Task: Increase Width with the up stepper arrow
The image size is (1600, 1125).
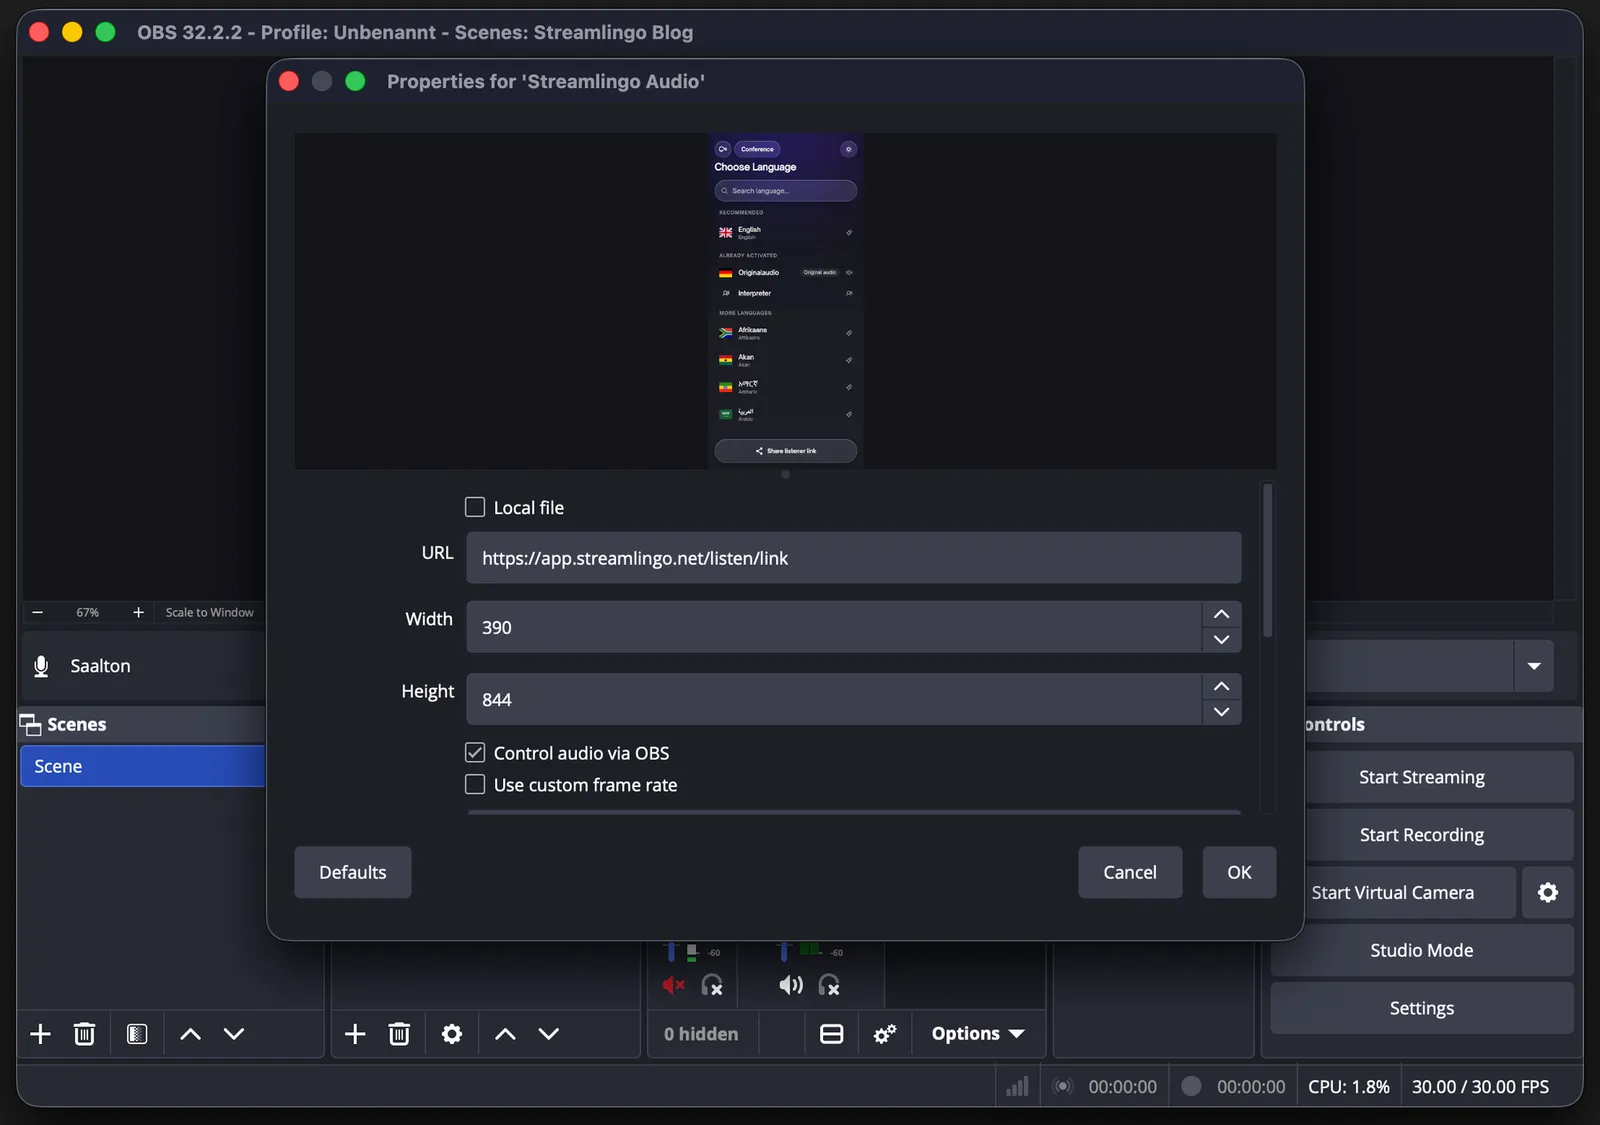Action: tap(1221, 614)
